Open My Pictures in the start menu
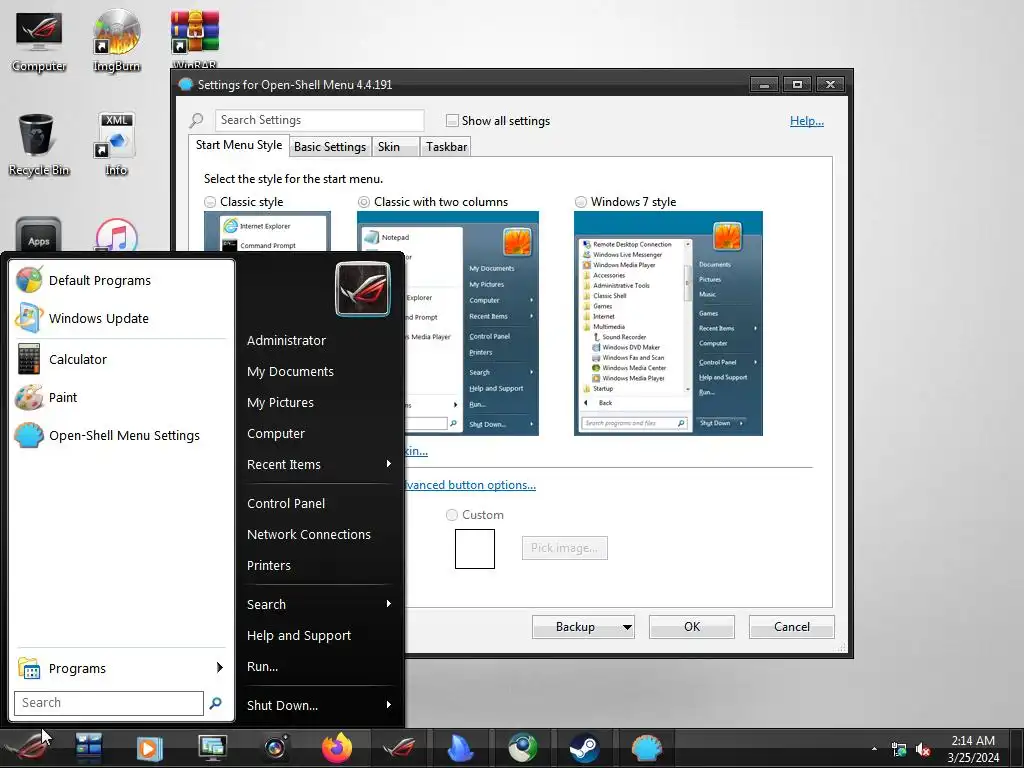The width and height of the screenshot is (1024, 768). point(280,402)
